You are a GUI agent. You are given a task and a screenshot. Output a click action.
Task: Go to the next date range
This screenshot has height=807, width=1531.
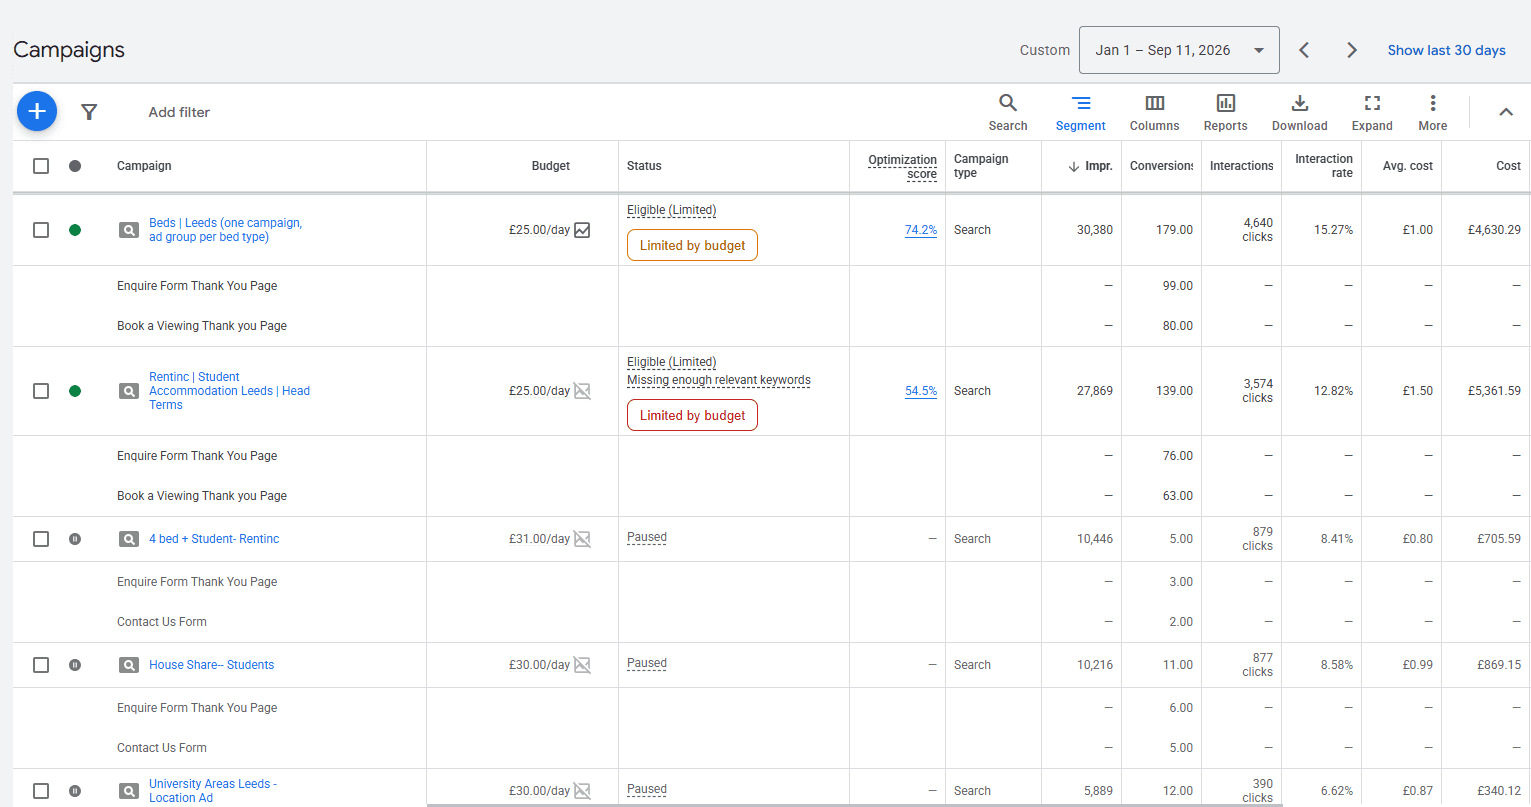tap(1351, 50)
